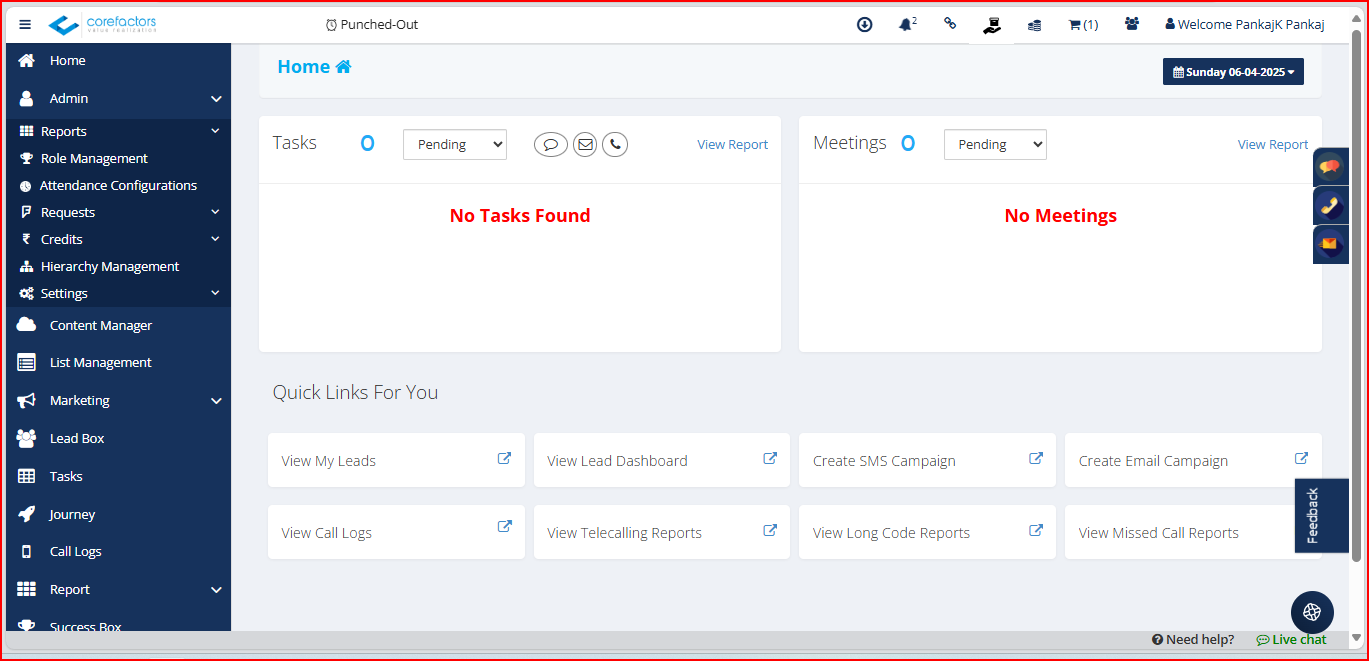Open Journey in sidebar
Screen dimensions: 1369x661
click(118, 515)
